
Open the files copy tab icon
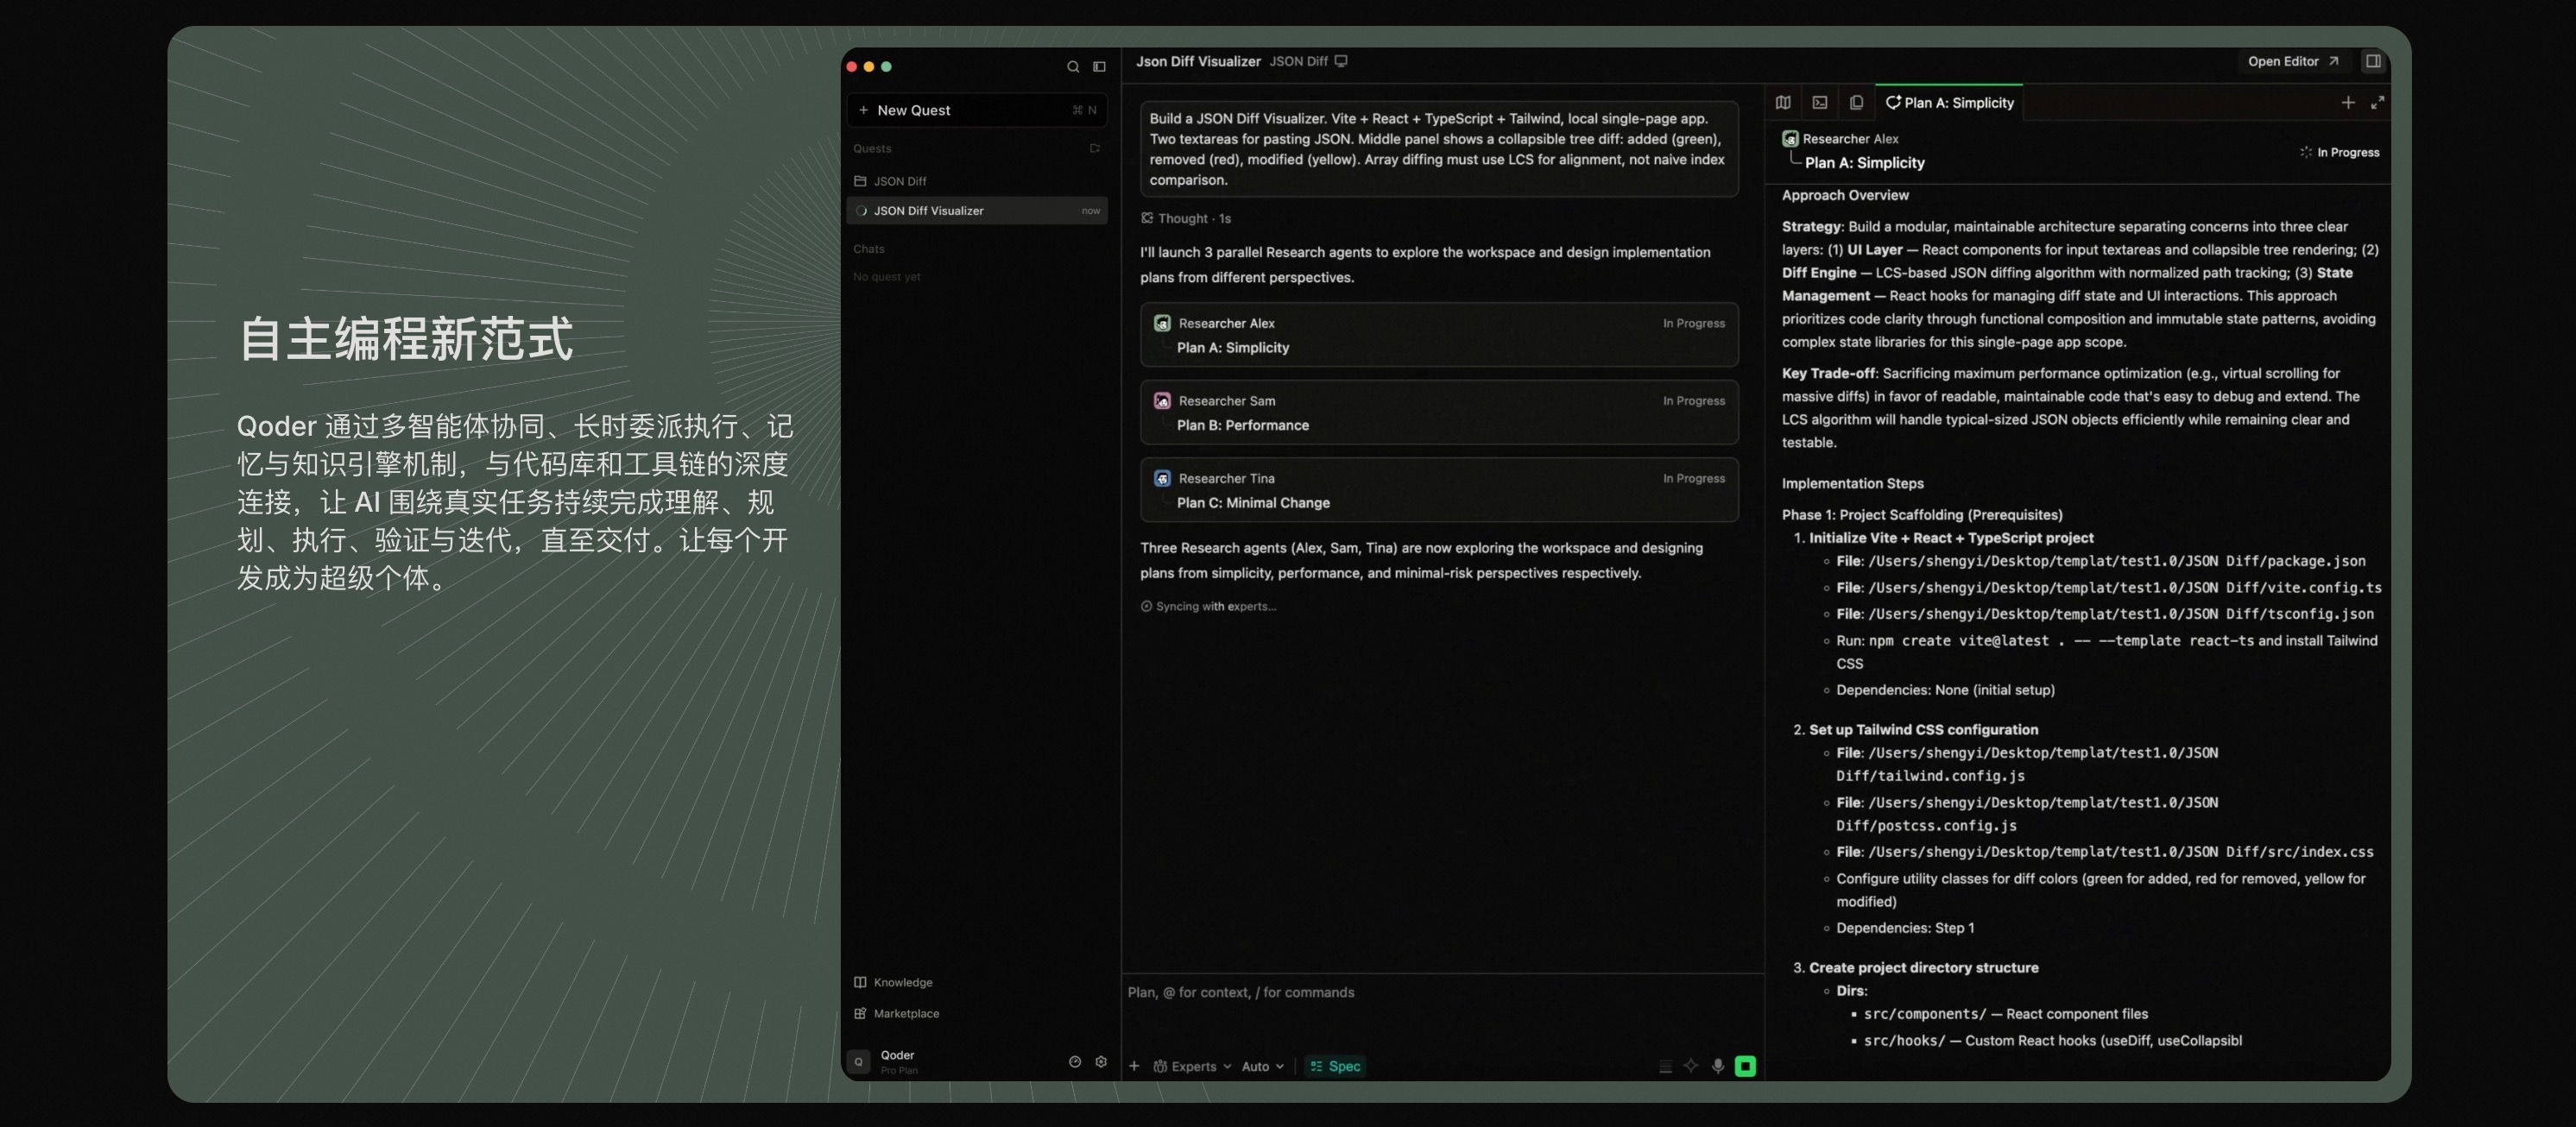[1856, 102]
